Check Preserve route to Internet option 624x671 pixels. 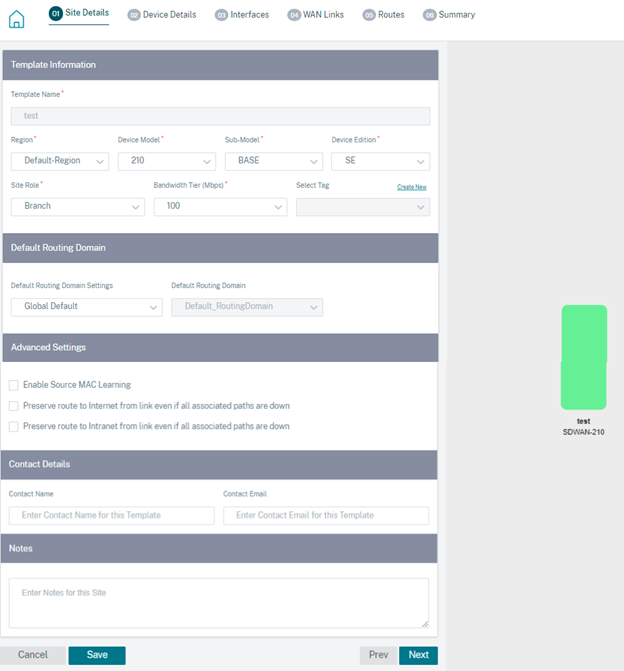point(14,406)
